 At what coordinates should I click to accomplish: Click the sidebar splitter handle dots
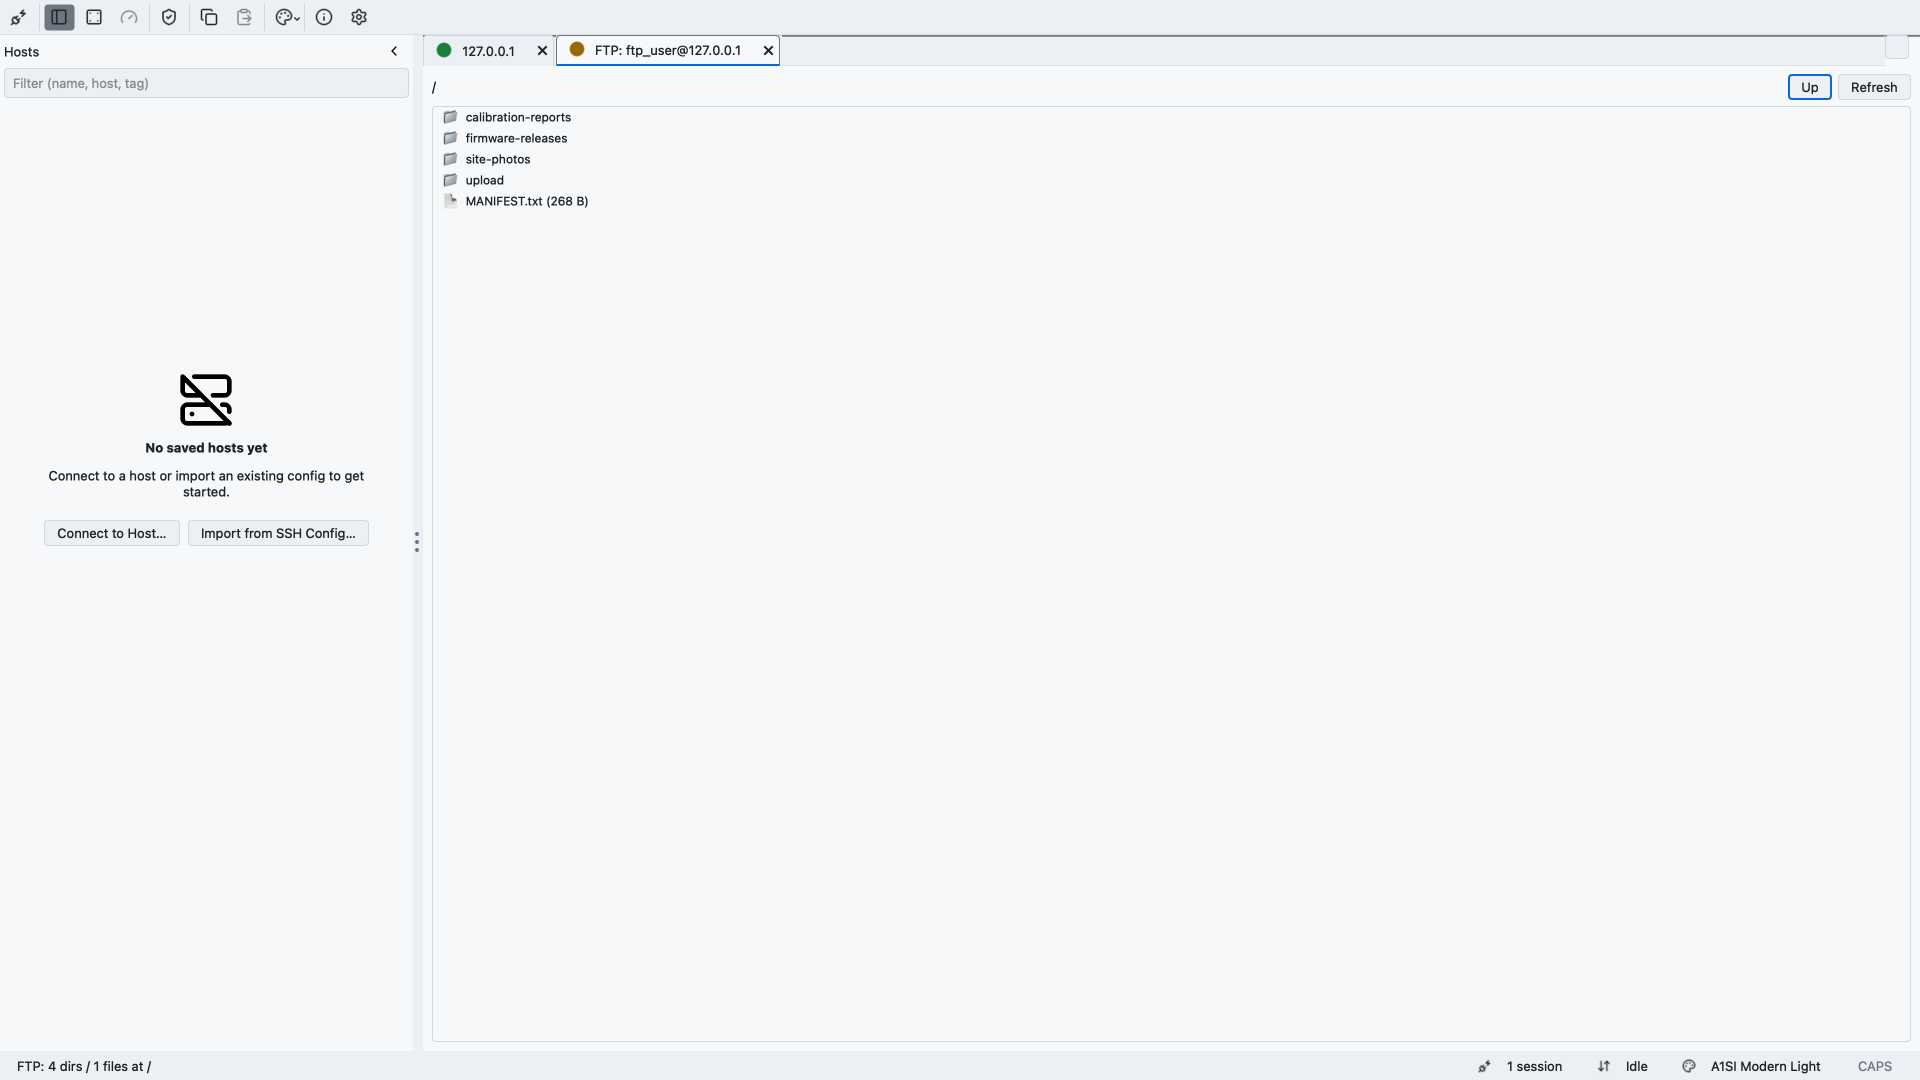tap(417, 542)
